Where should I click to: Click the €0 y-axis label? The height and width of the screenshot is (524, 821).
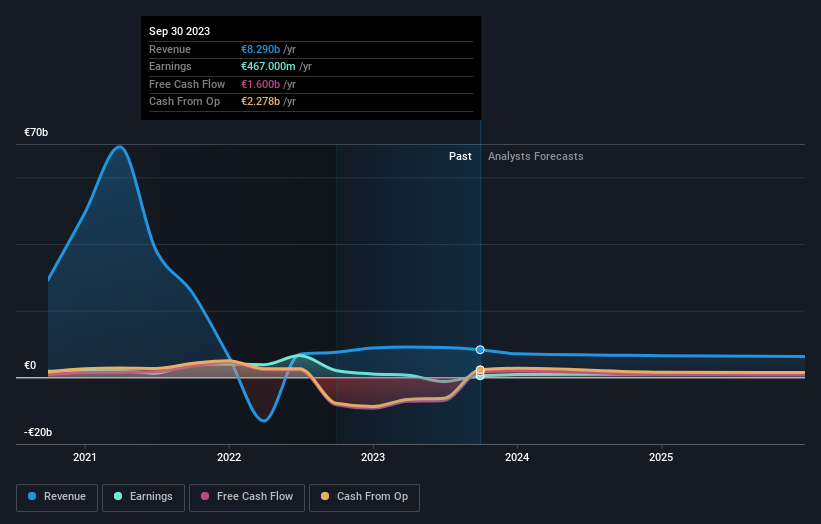(x=30, y=365)
